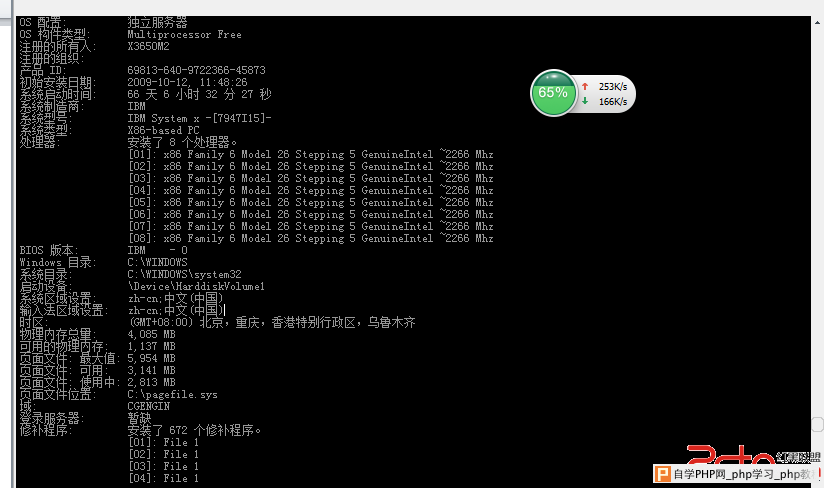Click processor entry [03] line

coord(311,179)
